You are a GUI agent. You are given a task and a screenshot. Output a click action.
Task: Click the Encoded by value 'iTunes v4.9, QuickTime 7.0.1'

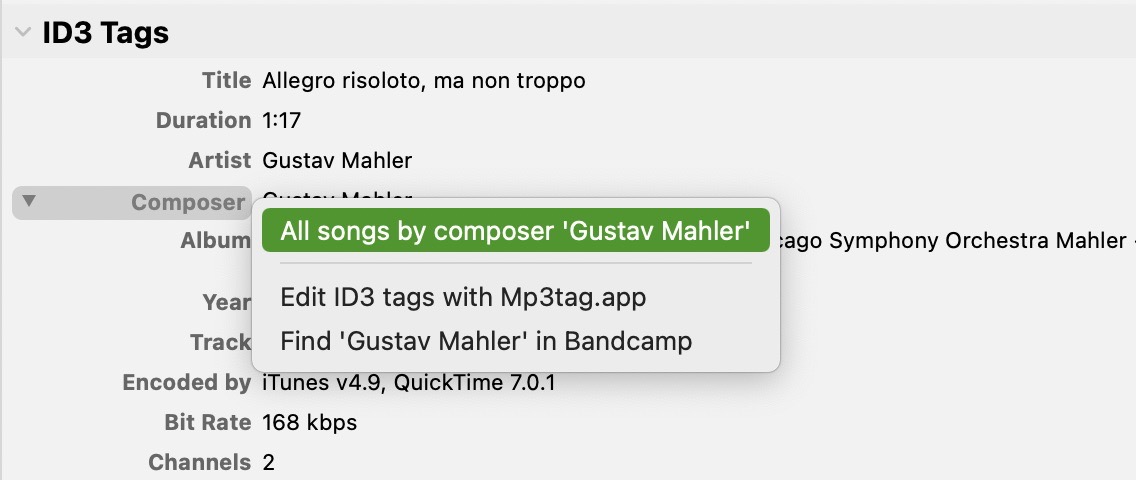(x=408, y=382)
